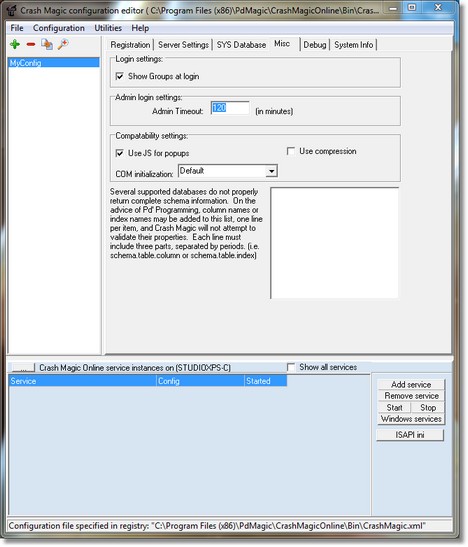468x547 pixels.
Task: Click the ellipsis browse button near service instances
Action: click(23, 367)
